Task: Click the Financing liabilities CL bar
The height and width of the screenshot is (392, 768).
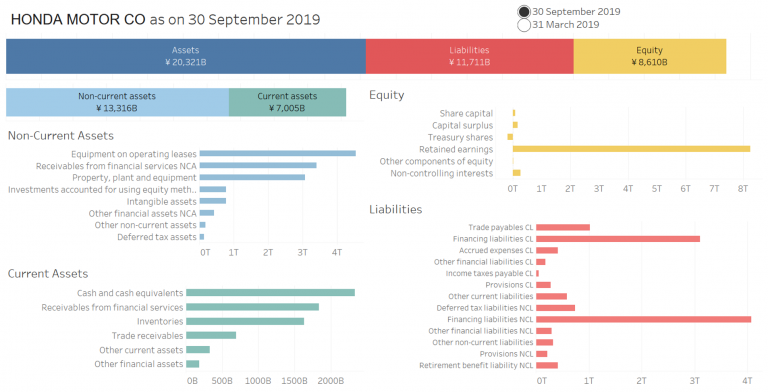Action: (618, 239)
